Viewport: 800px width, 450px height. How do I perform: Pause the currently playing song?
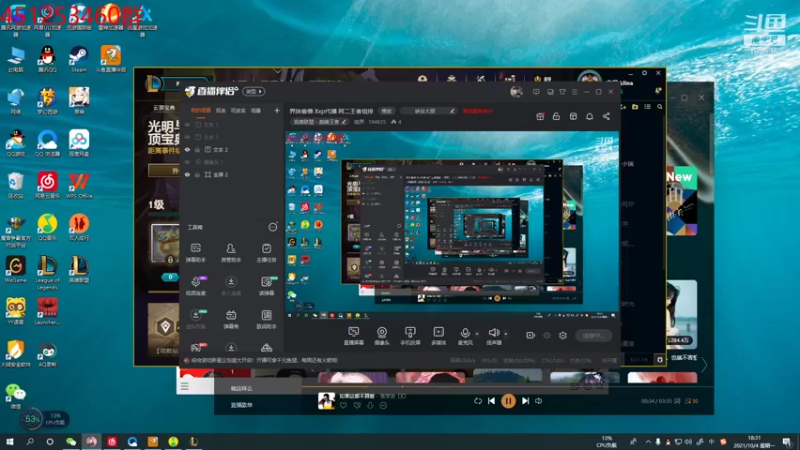tap(508, 401)
